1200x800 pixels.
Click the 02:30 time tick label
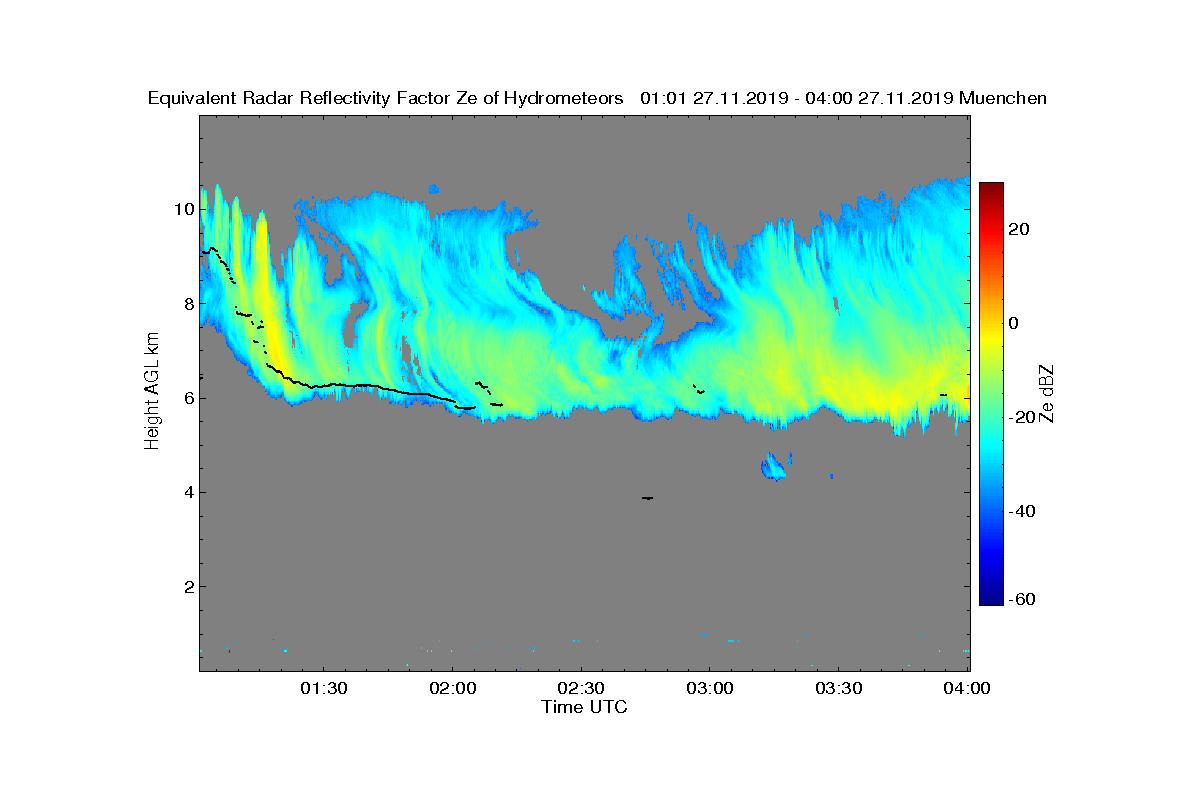pos(581,688)
